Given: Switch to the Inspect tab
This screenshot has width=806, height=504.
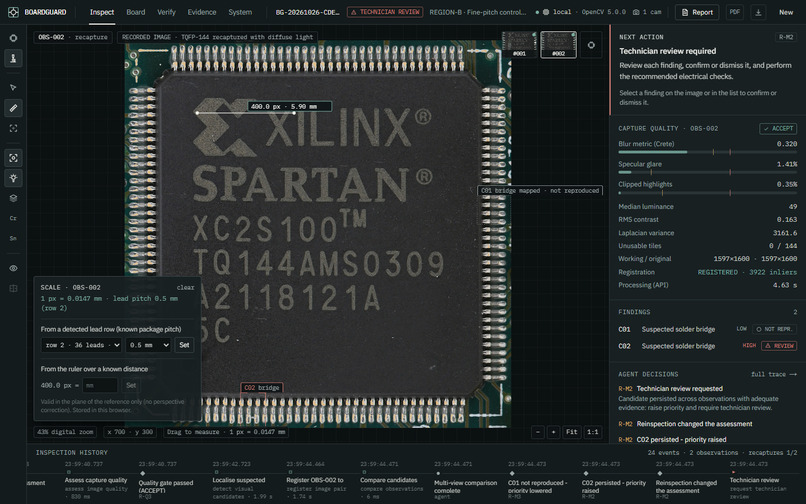Looking at the screenshot, I should (x=102, y=12).
